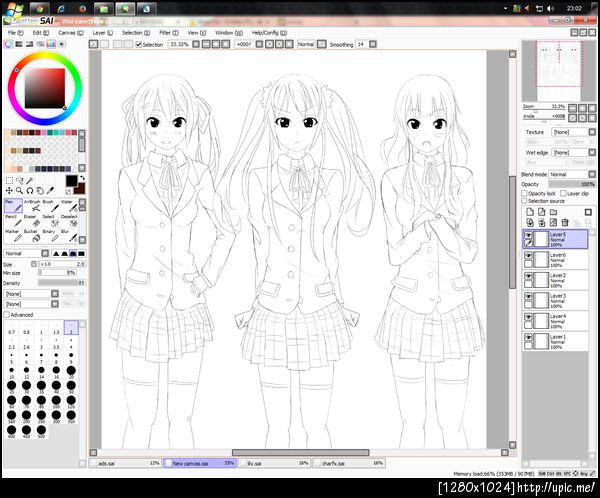Adjust the brush Density slider
The image size is (600, 498).
pyautogui.click(x=62, y=283)
